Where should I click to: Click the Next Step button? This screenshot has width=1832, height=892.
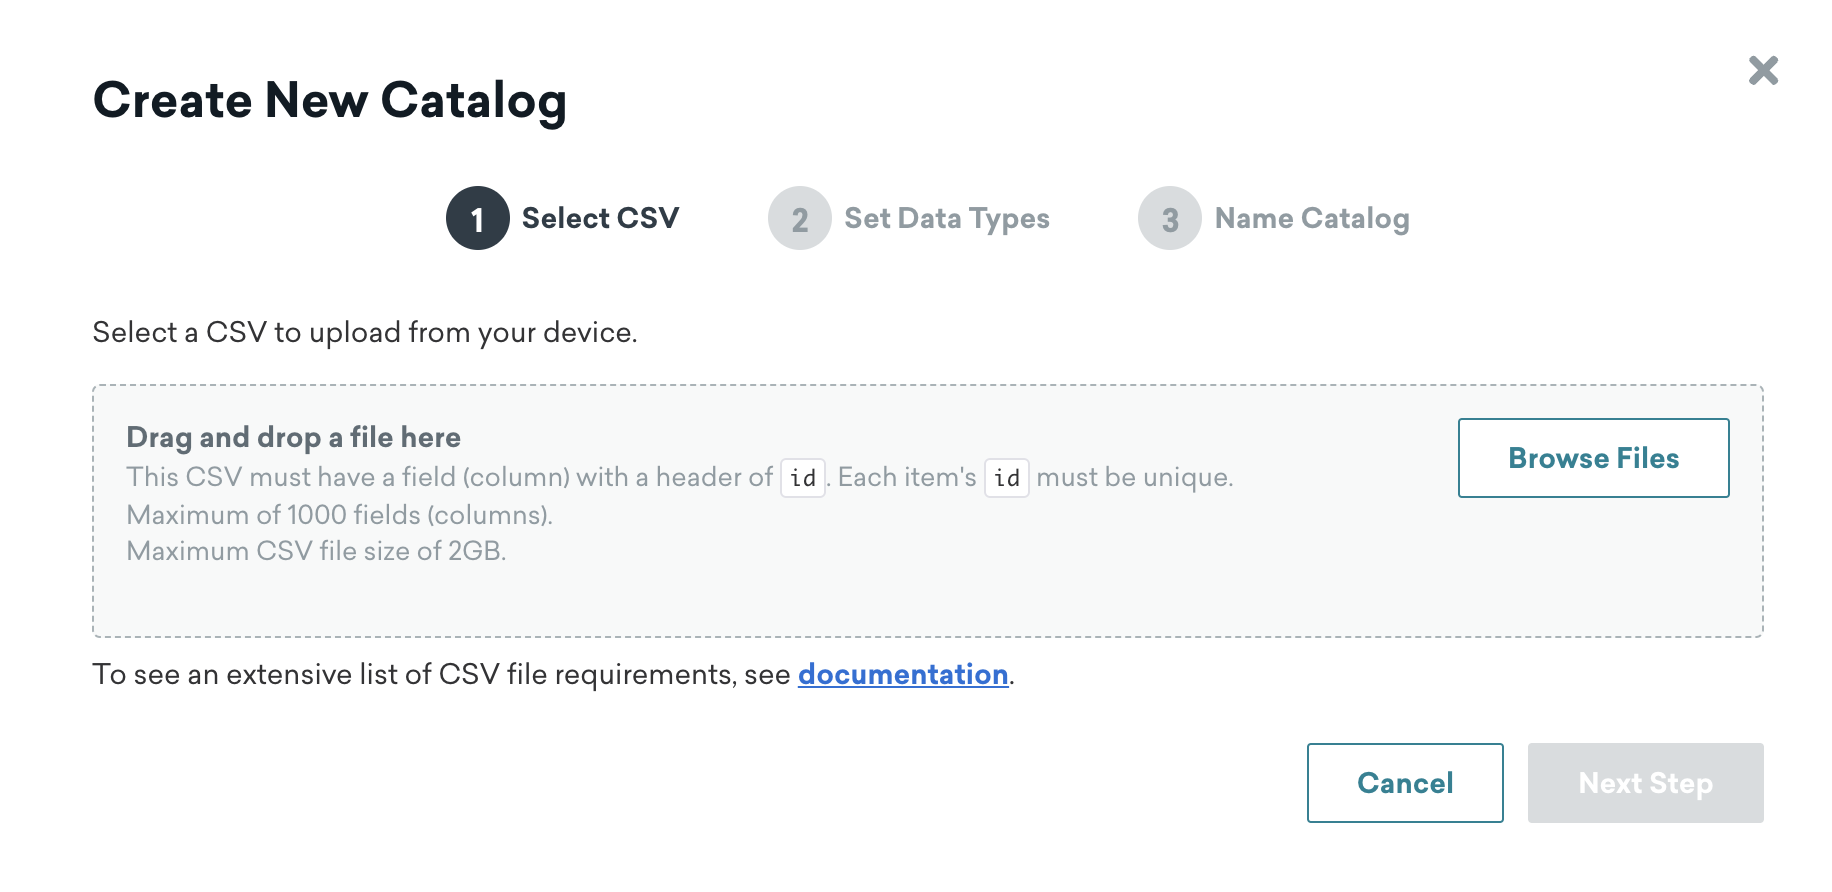[1645, 783]
